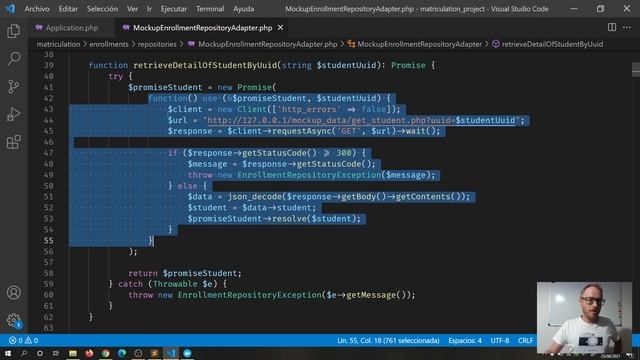This screenshot has width=640, height=360.
Task: Click line number 39 in the gutter
Action: tap(49, 65)
